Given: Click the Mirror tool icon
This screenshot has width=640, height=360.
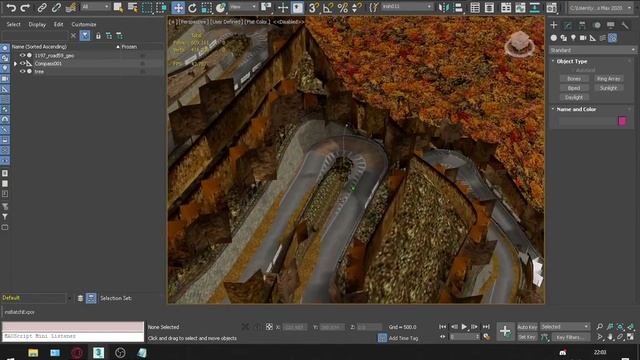Looking at the screenshot, I should pyautogui.click(x=444, y=7).
